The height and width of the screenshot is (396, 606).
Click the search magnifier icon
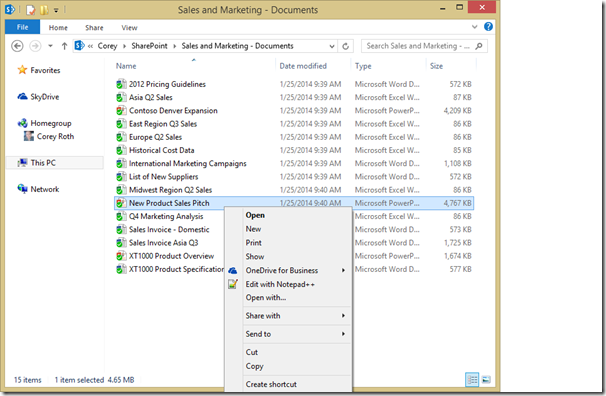(479, 46)
